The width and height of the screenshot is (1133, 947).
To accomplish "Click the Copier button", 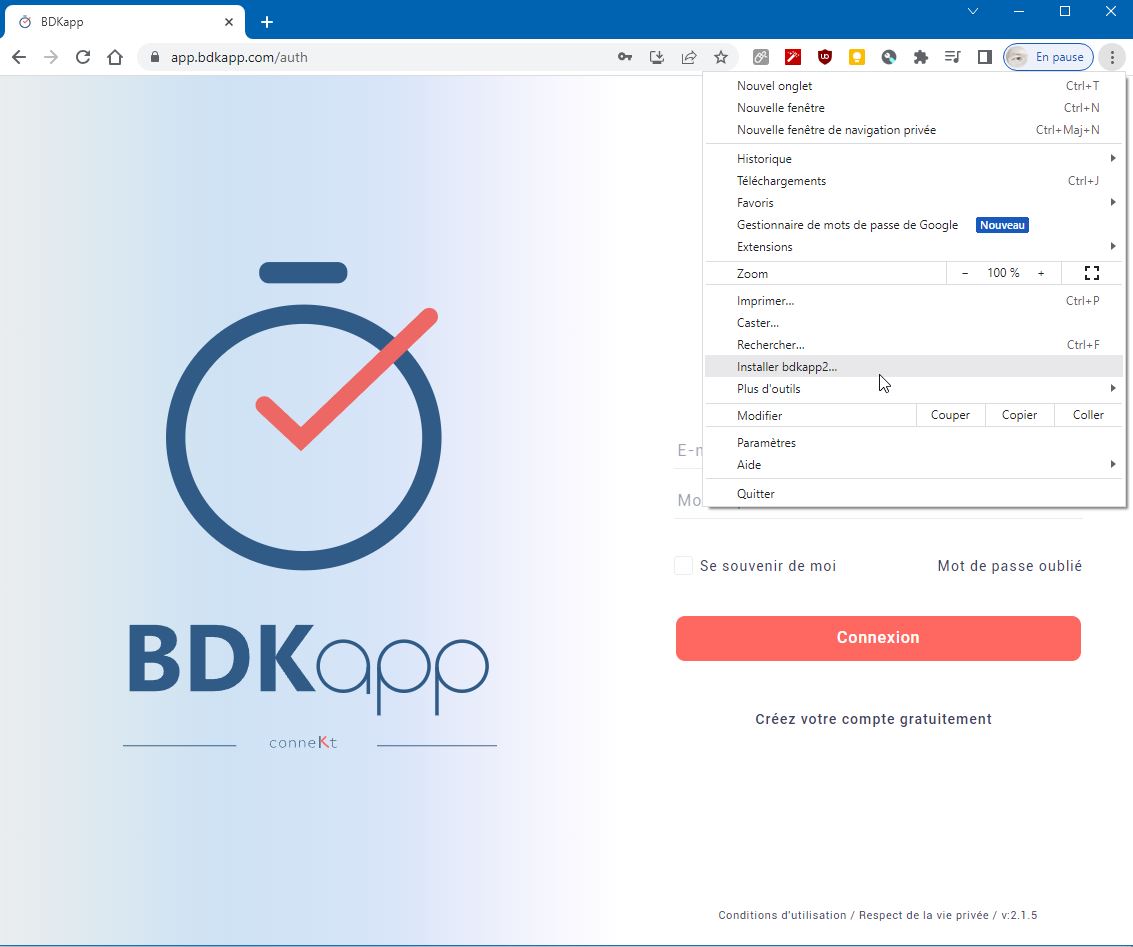I will (1020, 415).
